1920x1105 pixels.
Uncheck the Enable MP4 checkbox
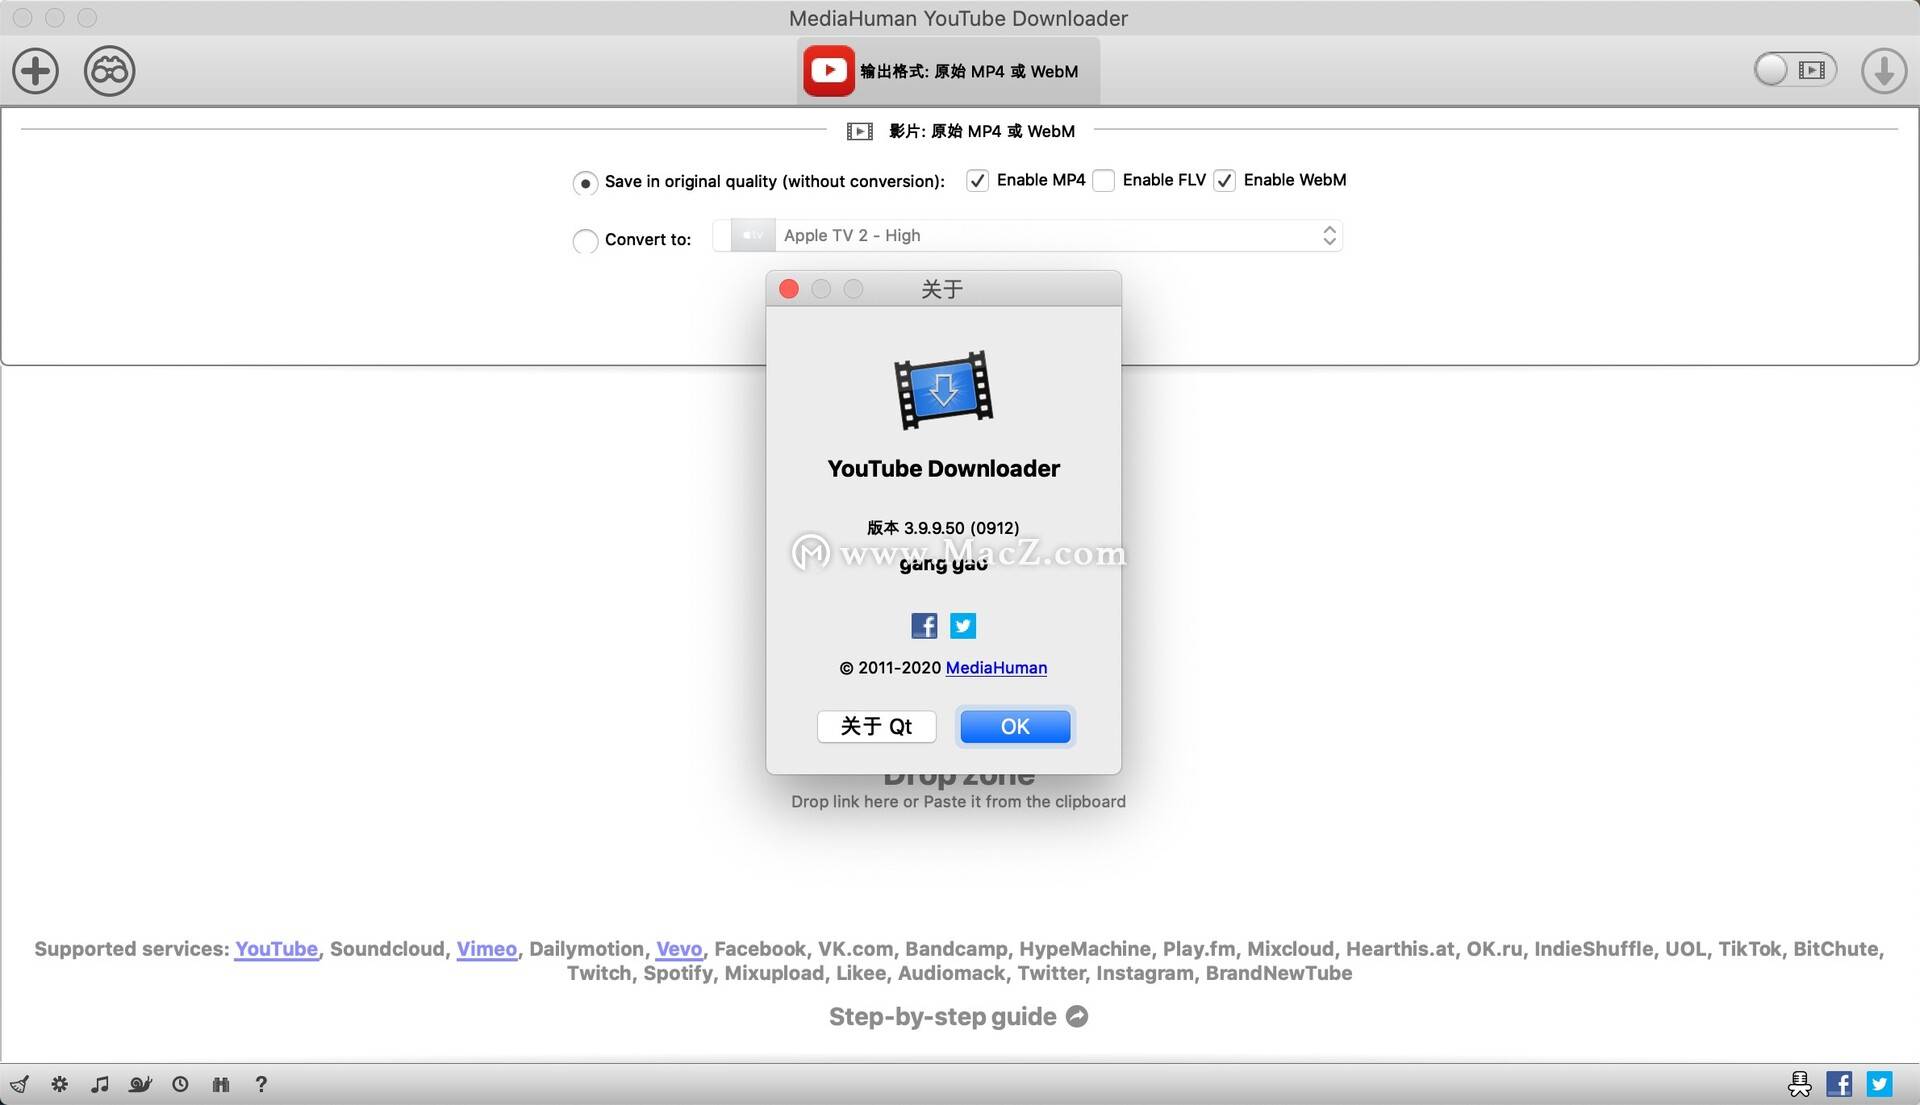coord(977,181)
